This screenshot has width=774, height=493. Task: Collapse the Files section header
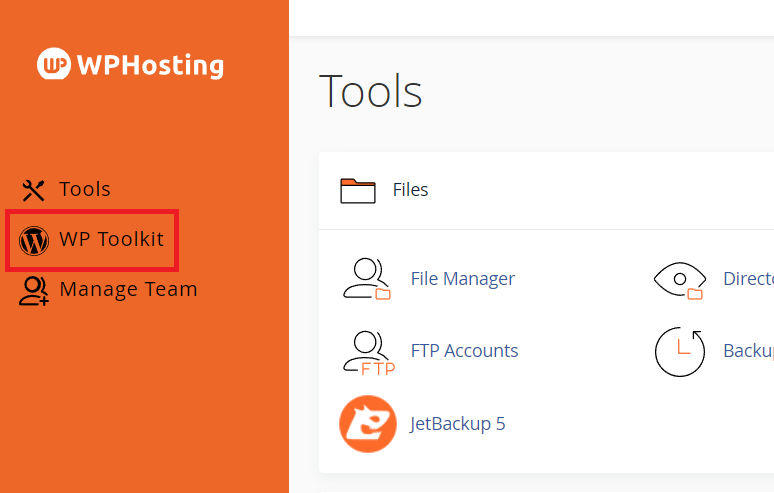pos(410,190)
